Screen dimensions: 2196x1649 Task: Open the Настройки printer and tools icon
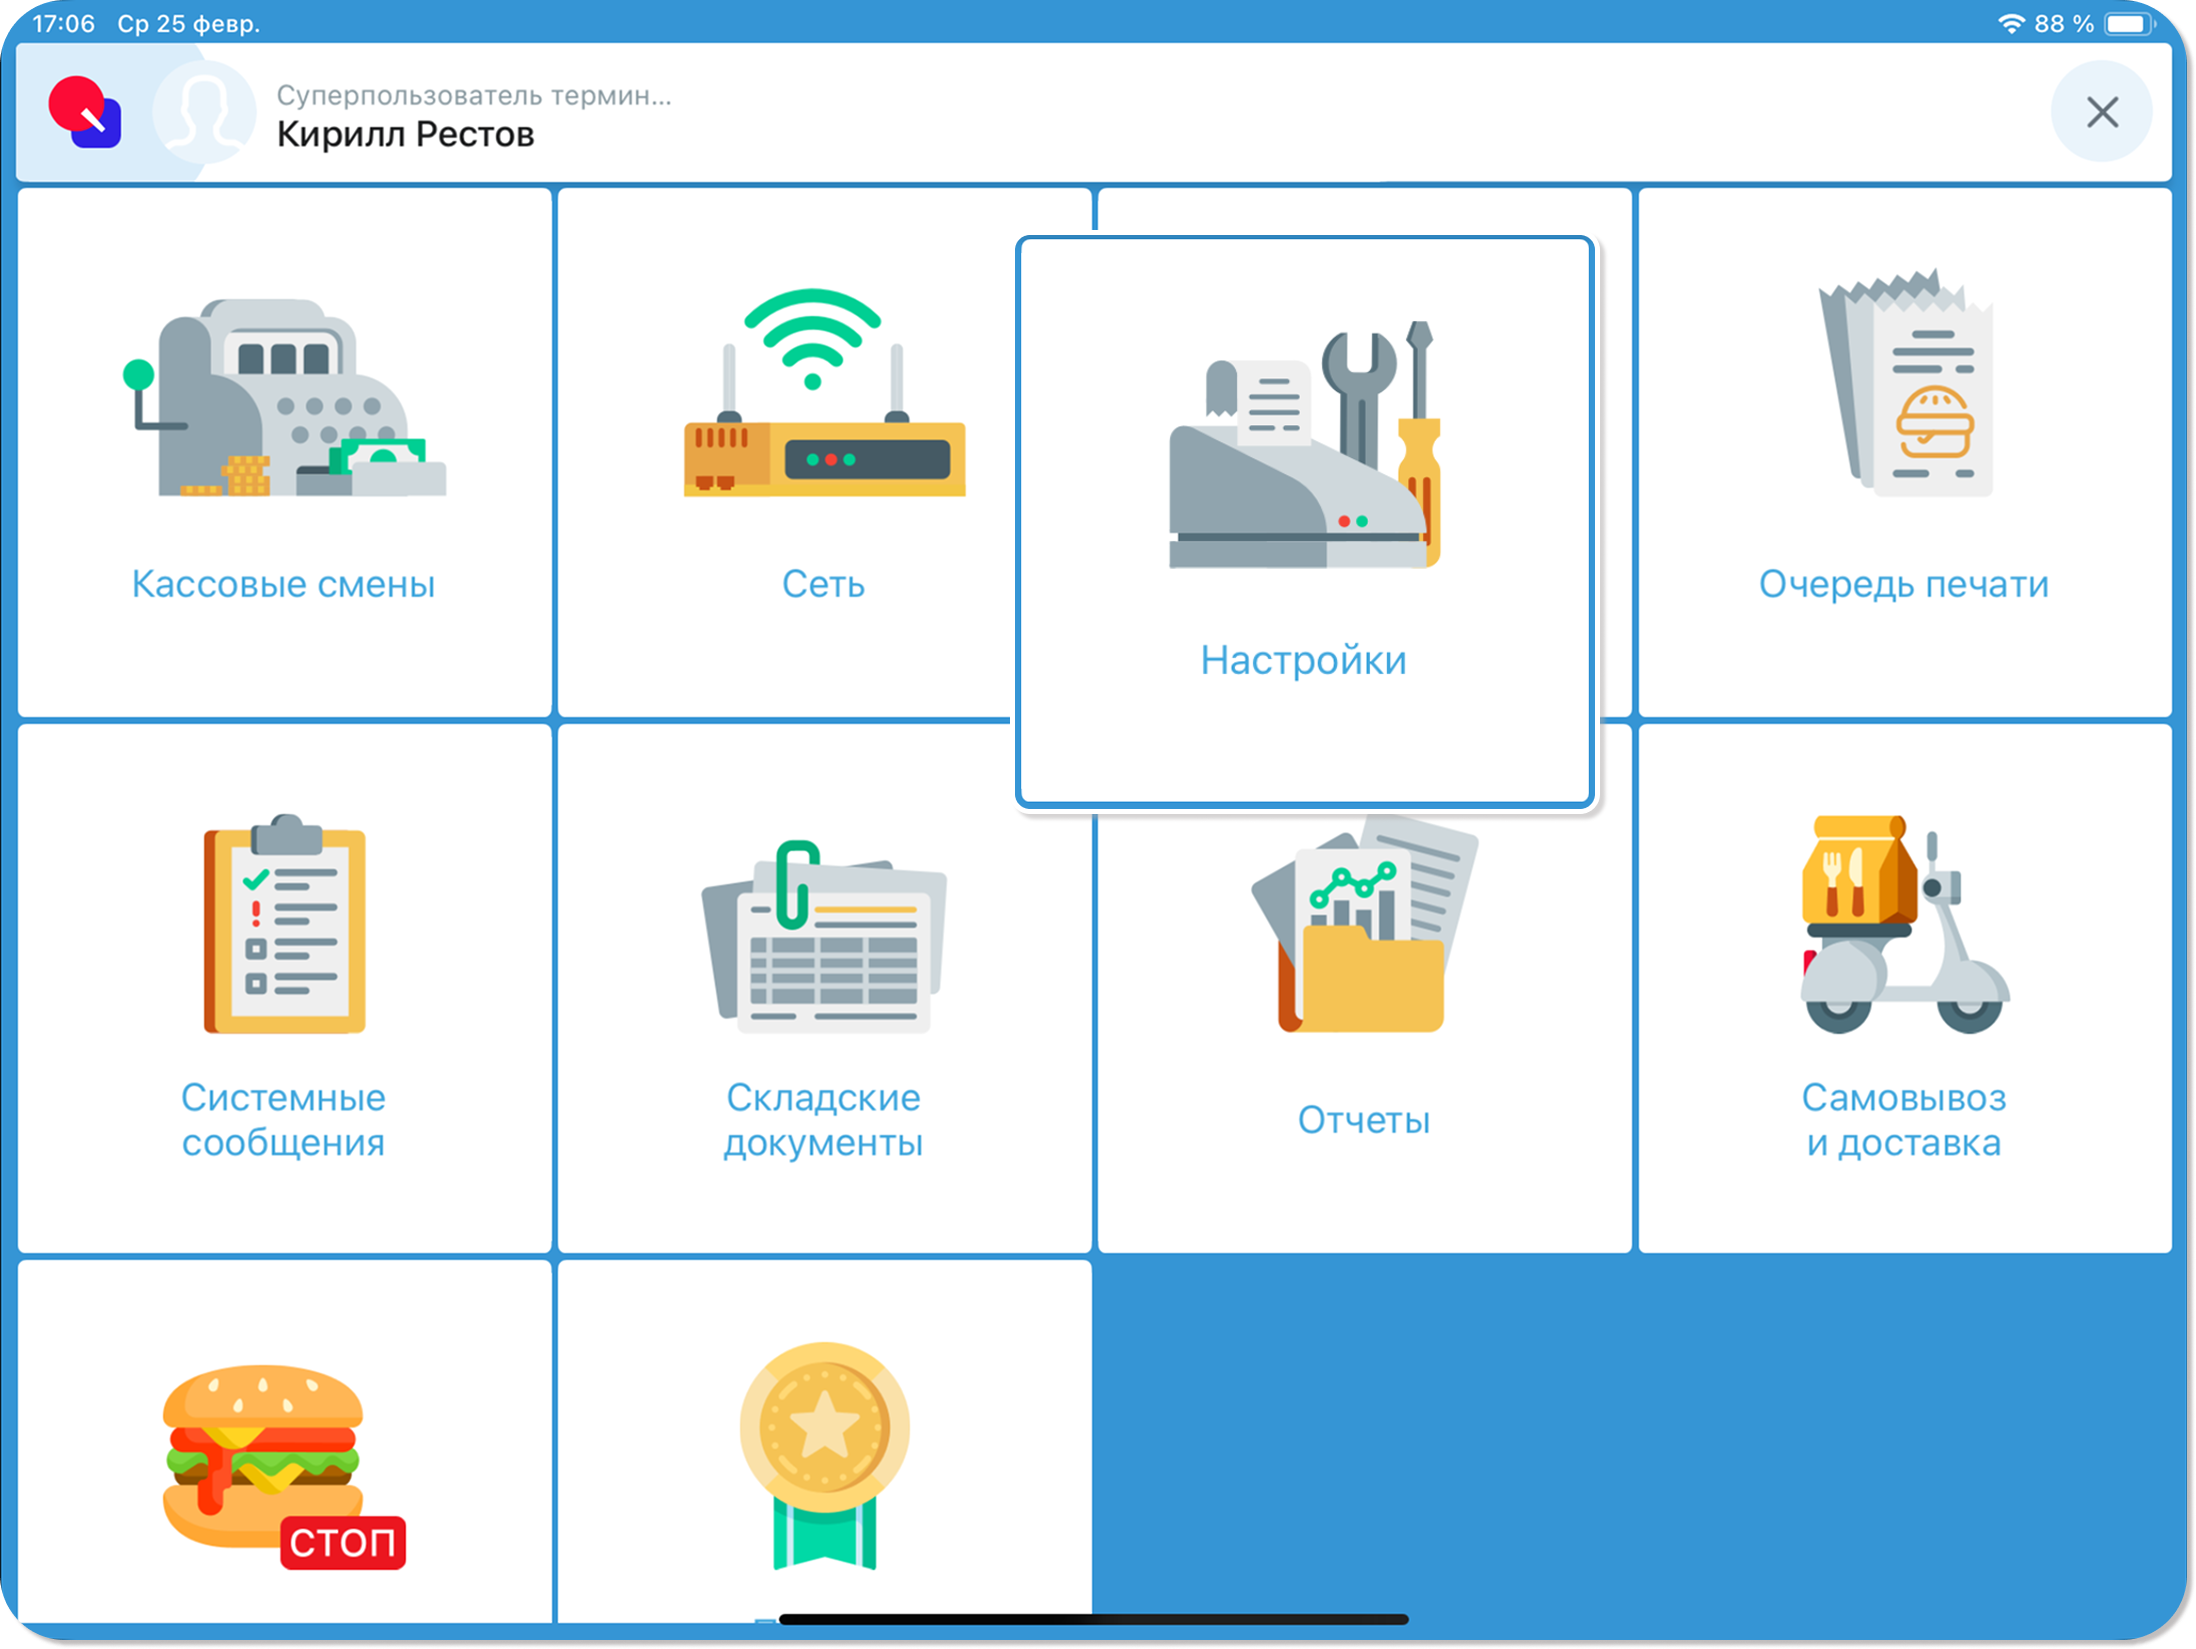tap(1304, 447)
